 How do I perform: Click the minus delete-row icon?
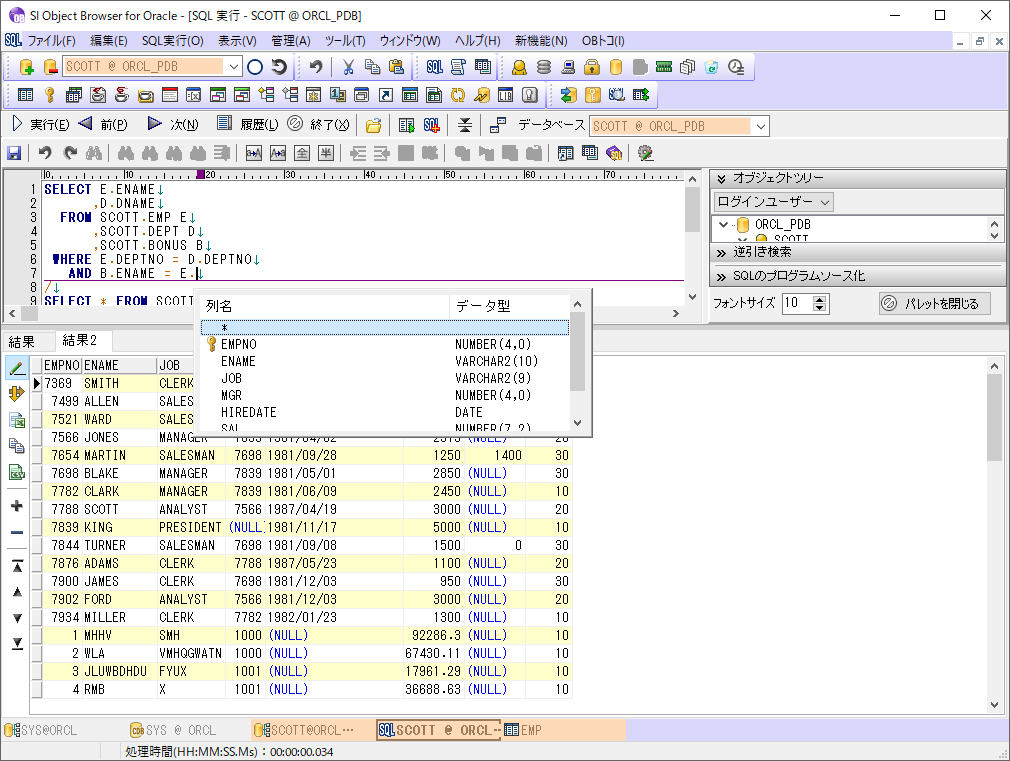click(17, 532)
